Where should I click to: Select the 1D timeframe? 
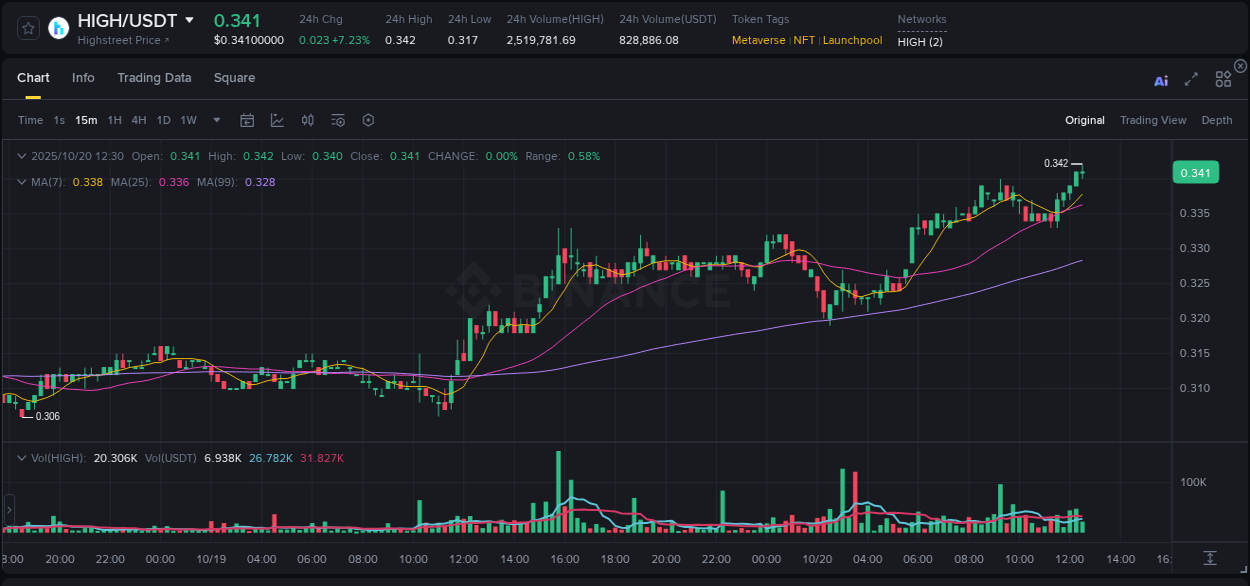[163, 120]
